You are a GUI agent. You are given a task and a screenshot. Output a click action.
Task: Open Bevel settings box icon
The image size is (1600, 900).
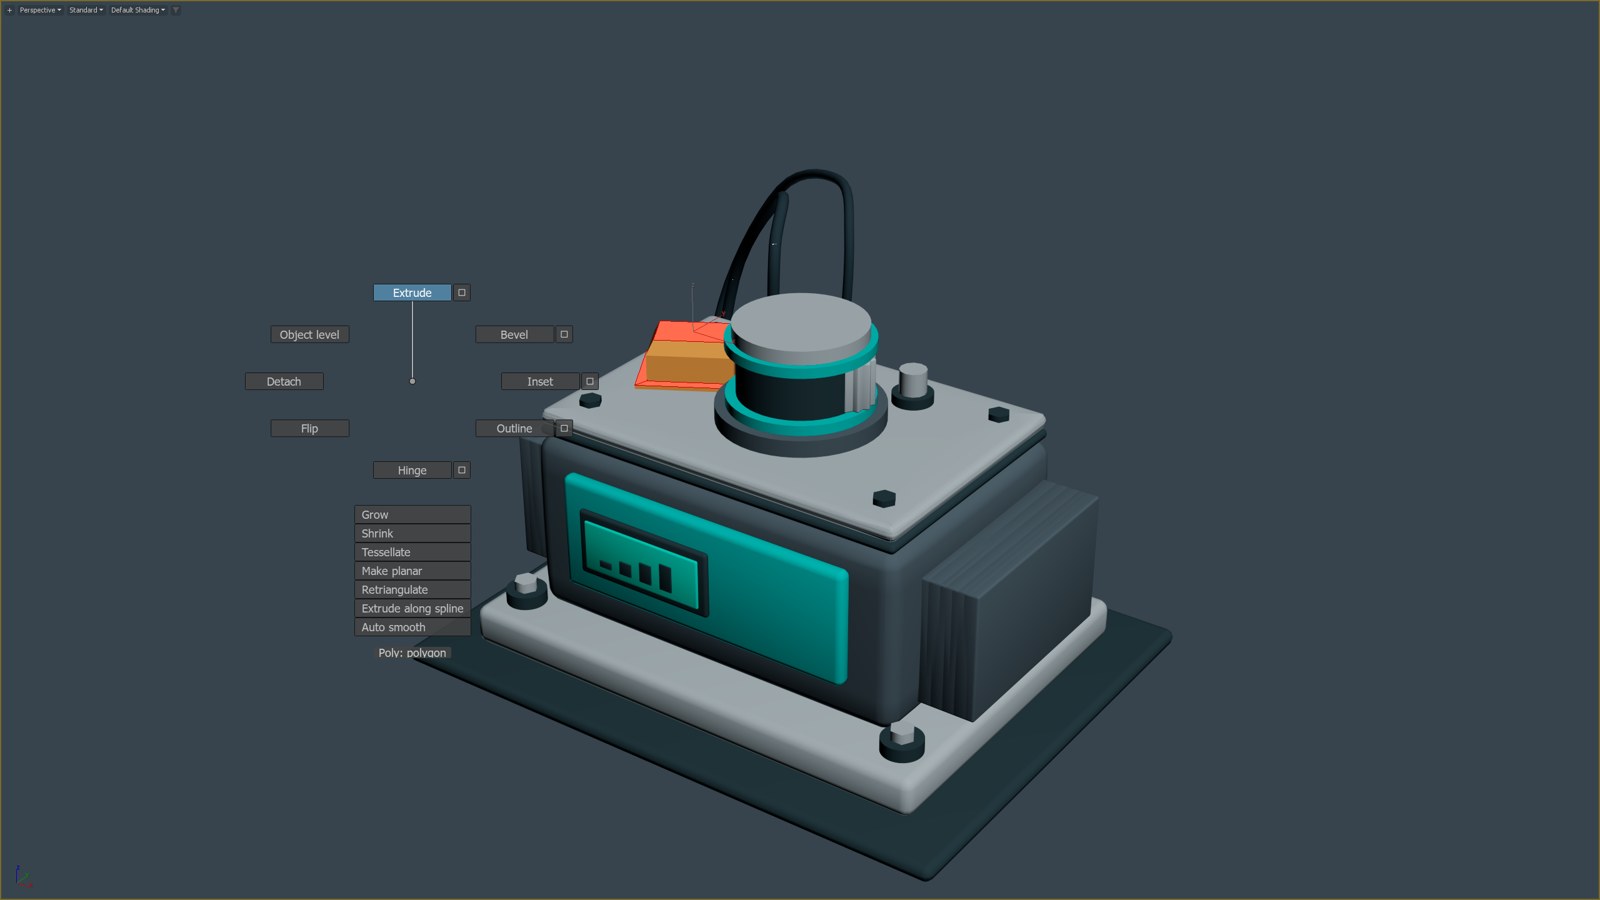564,335
